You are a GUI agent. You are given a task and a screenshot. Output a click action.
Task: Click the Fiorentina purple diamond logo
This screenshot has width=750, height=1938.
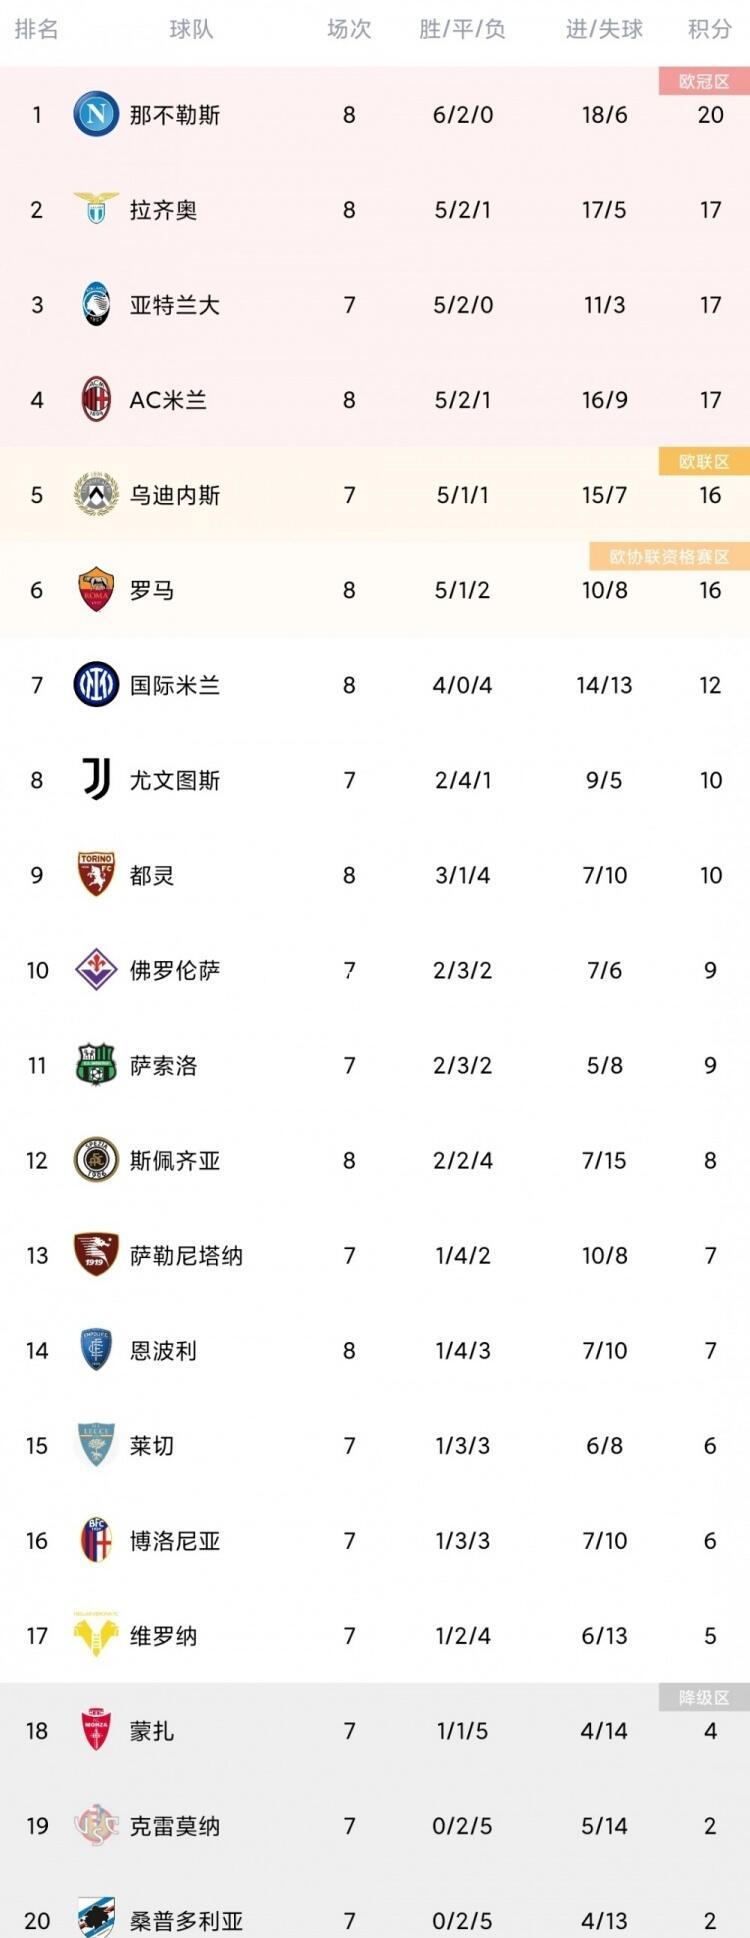[x=96, y=969]
